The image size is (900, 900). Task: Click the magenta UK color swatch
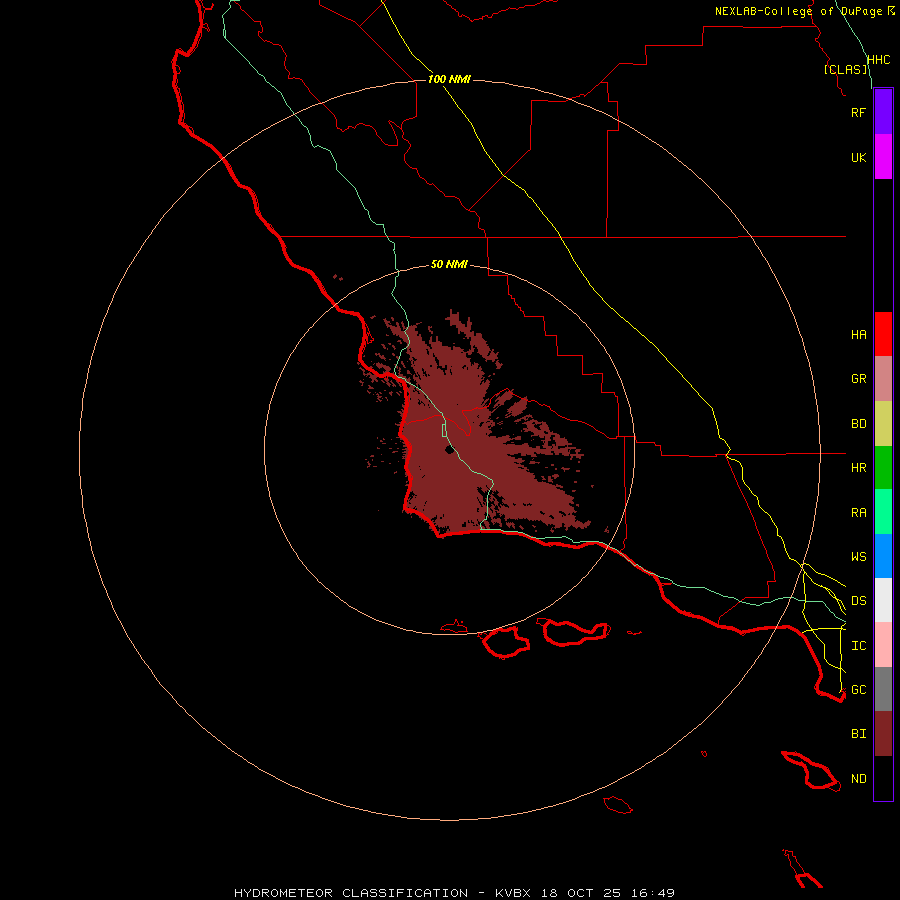[883, 157]
